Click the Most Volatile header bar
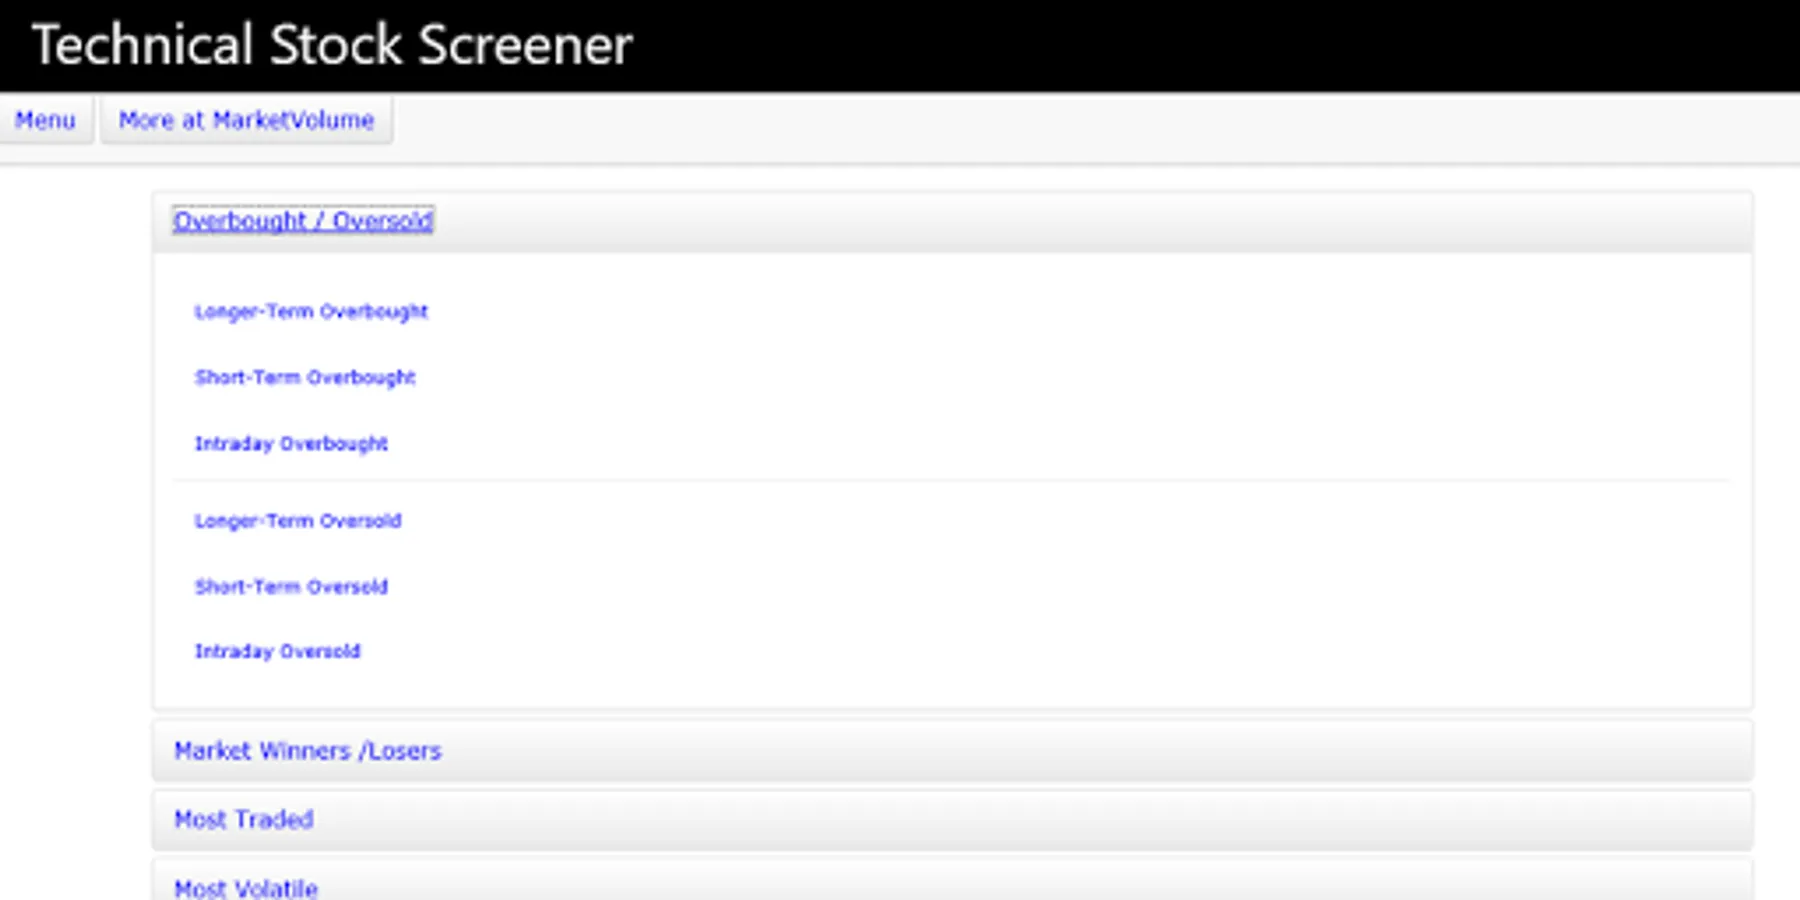 pos(952,881)
